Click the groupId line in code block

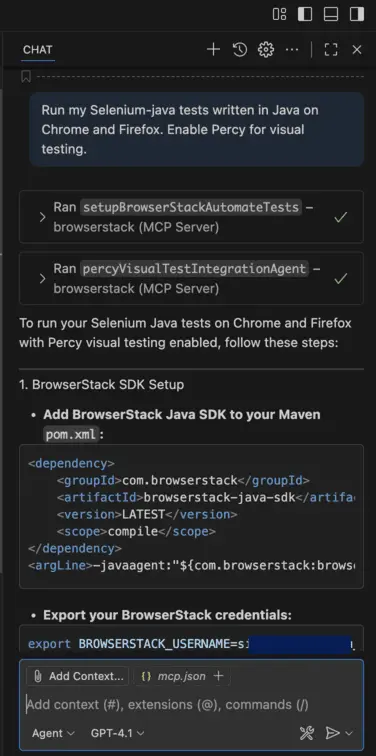click(x=183, y=480)
